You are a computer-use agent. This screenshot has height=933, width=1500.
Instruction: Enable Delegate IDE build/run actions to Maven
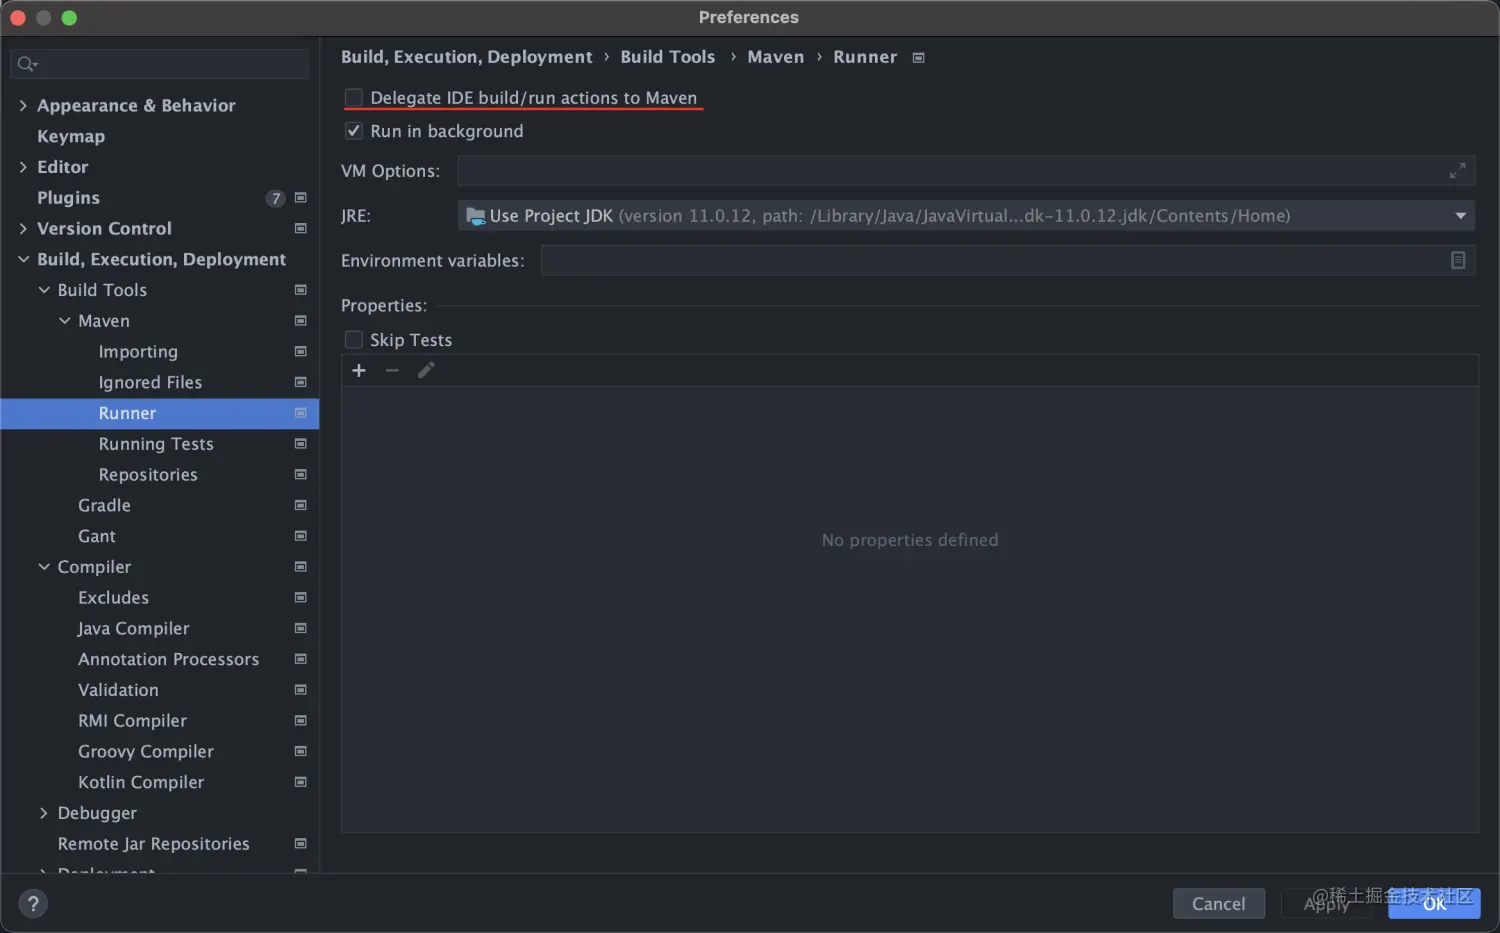(x=353, y=98)
